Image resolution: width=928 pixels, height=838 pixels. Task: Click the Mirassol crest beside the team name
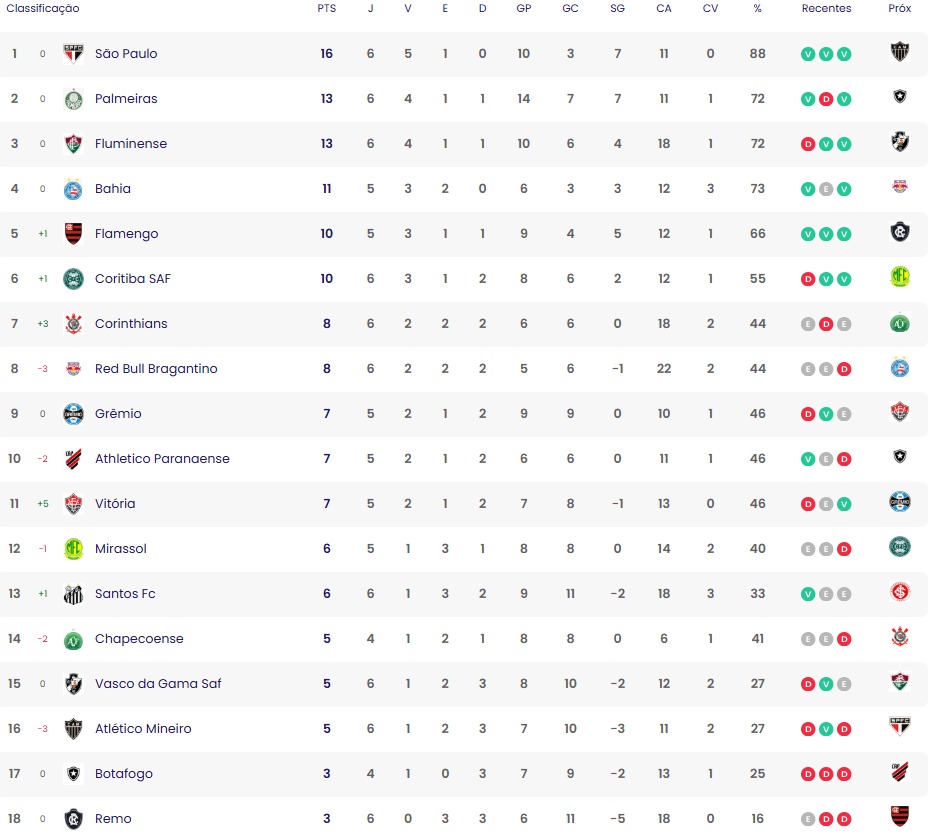tap(73, 549)
